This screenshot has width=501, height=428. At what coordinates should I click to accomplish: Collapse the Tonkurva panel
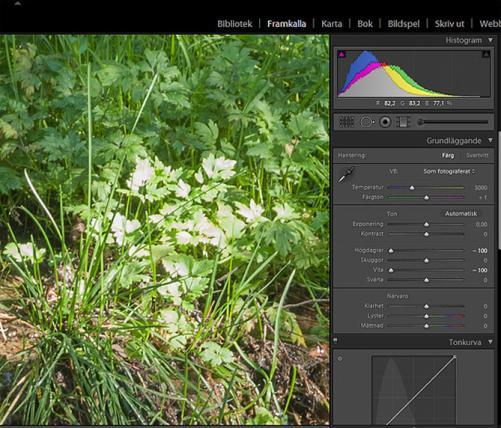490,342
